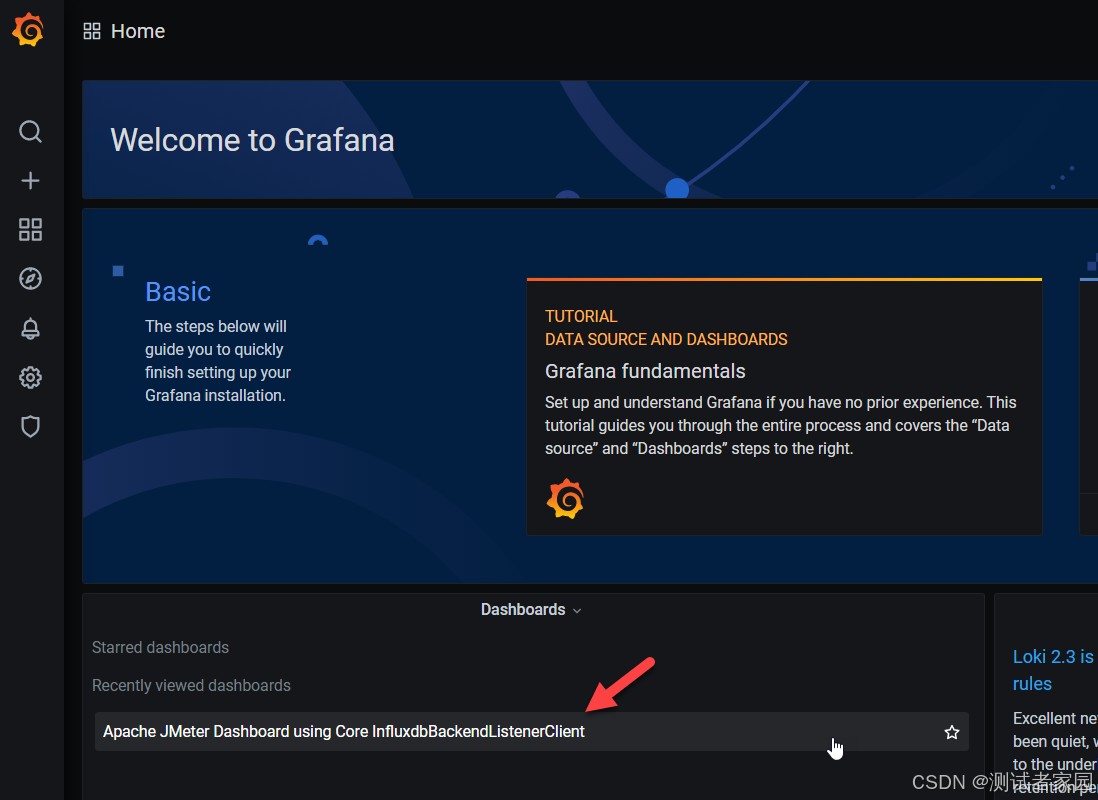
Task: Click the DATA SOURCE AND DASHBOARDS label
Action: [666, 339]
